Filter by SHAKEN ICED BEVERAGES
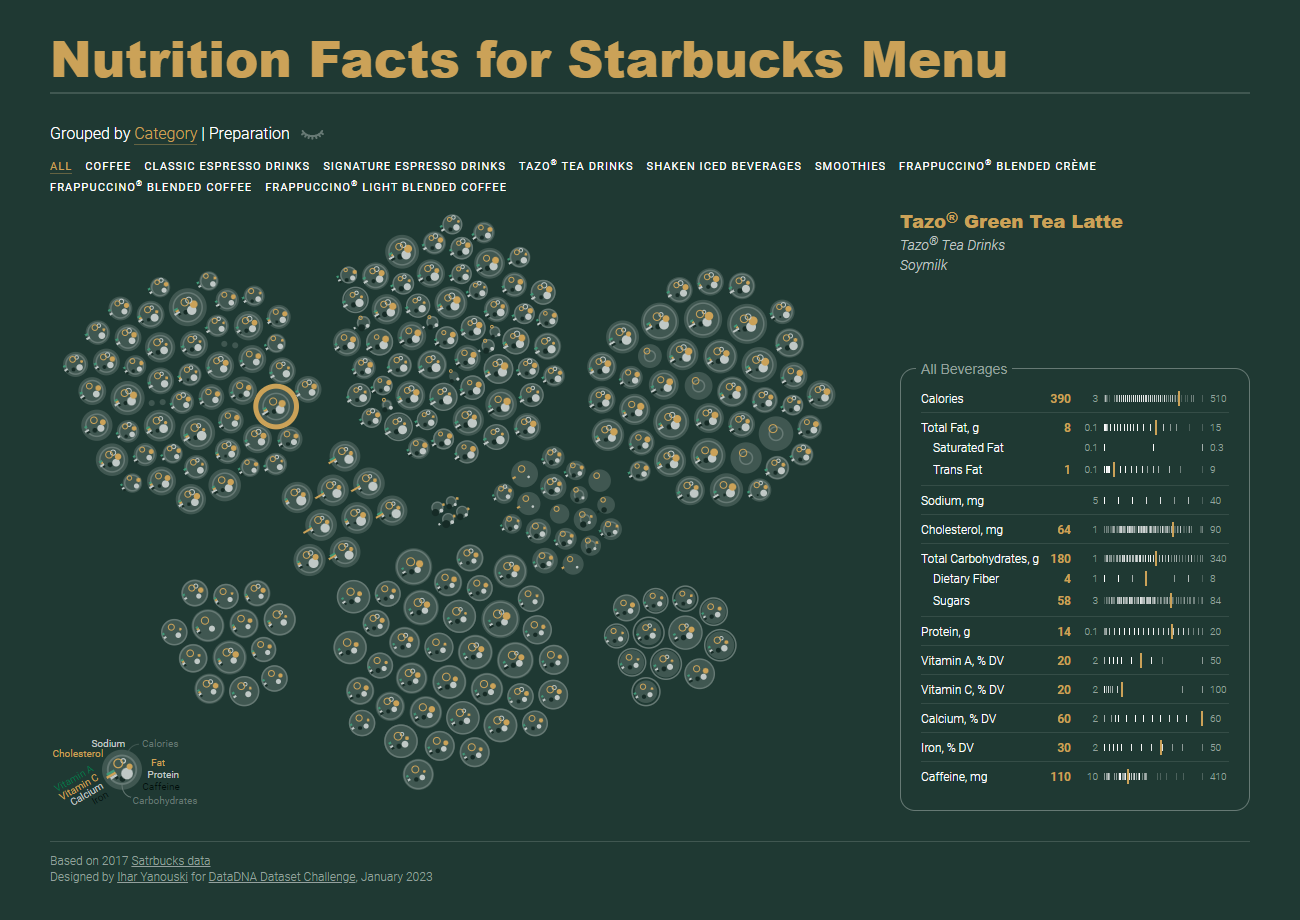This screenshot has height=920, width=1300. click(724, 166)
